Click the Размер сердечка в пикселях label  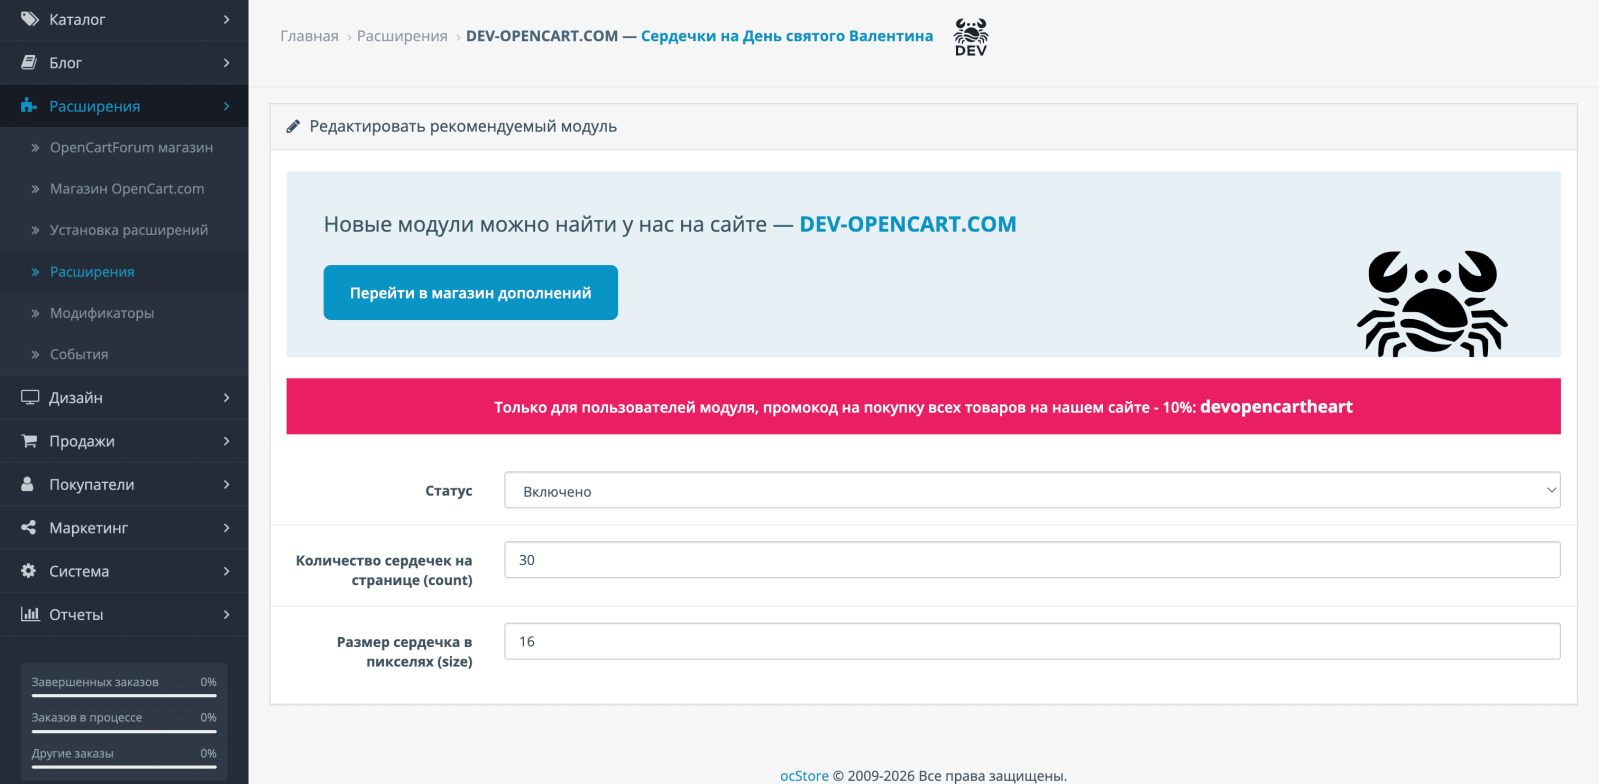click(x=404, y=651)
